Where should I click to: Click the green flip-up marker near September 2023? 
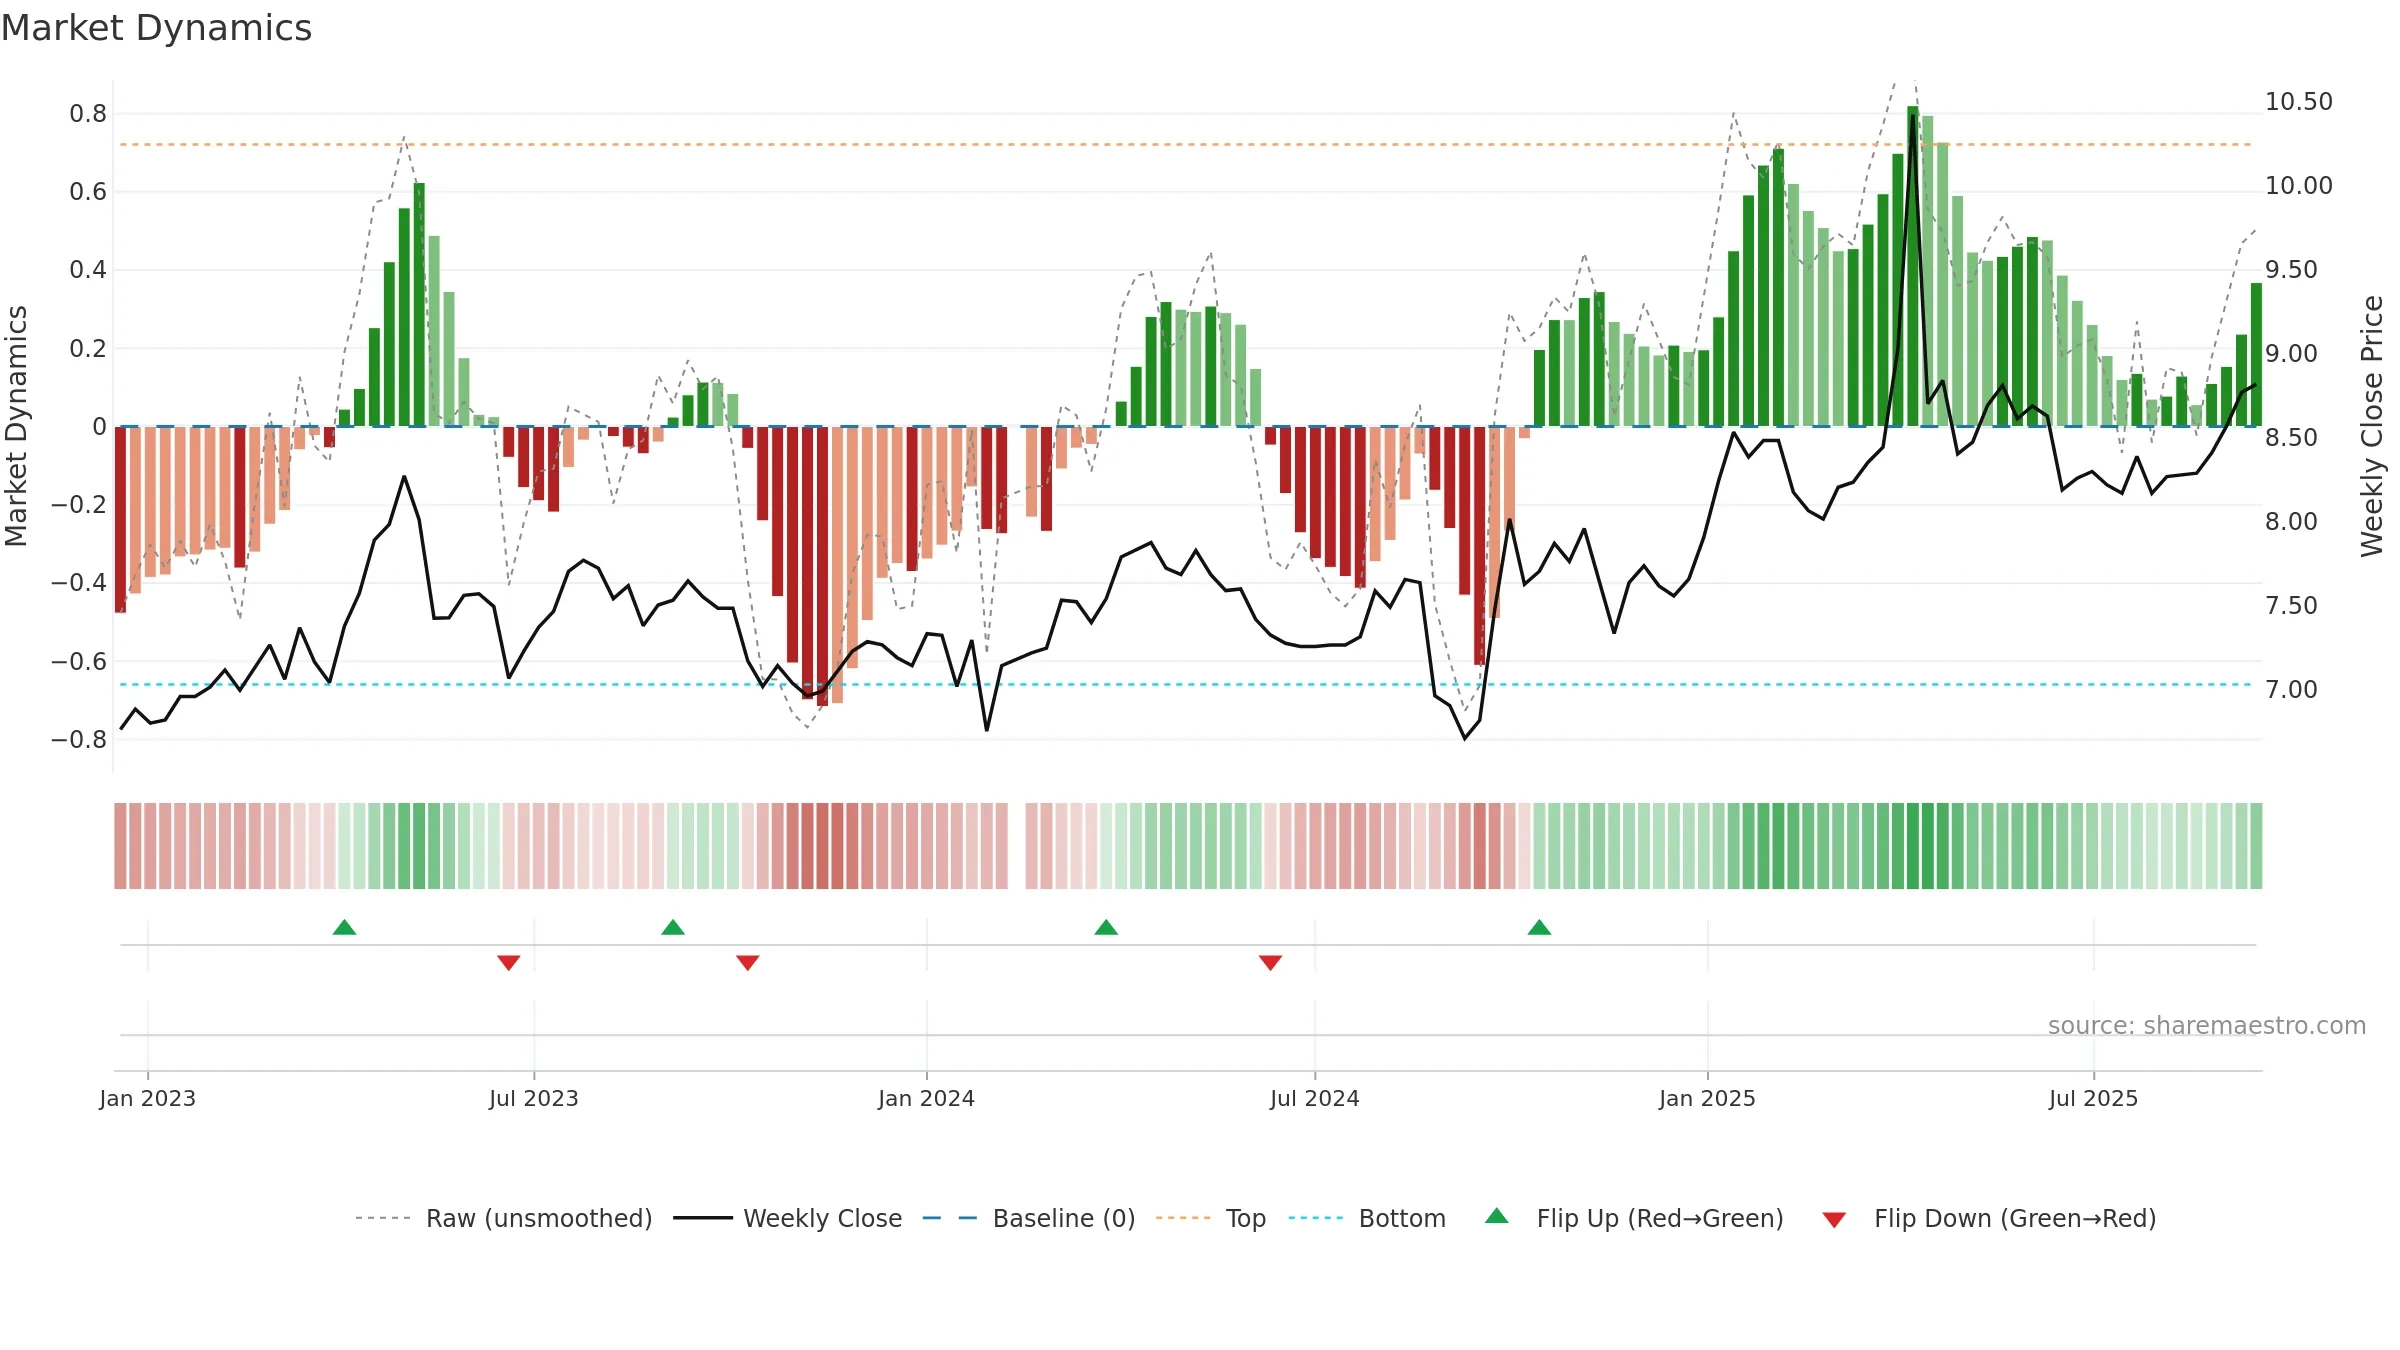[673, 927]
